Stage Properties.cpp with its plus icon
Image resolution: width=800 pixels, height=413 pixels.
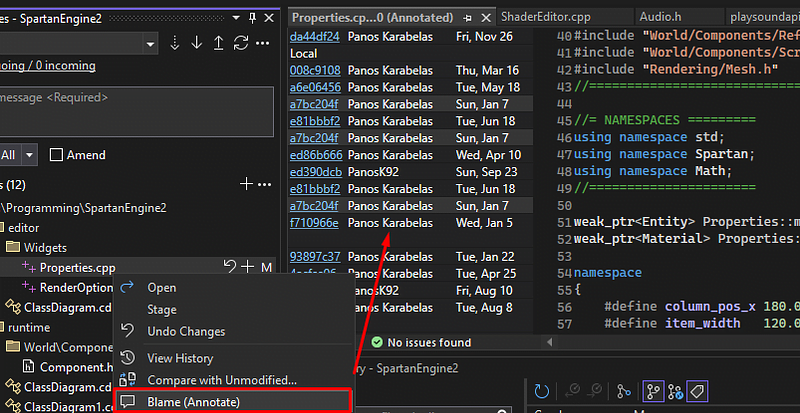247,266
